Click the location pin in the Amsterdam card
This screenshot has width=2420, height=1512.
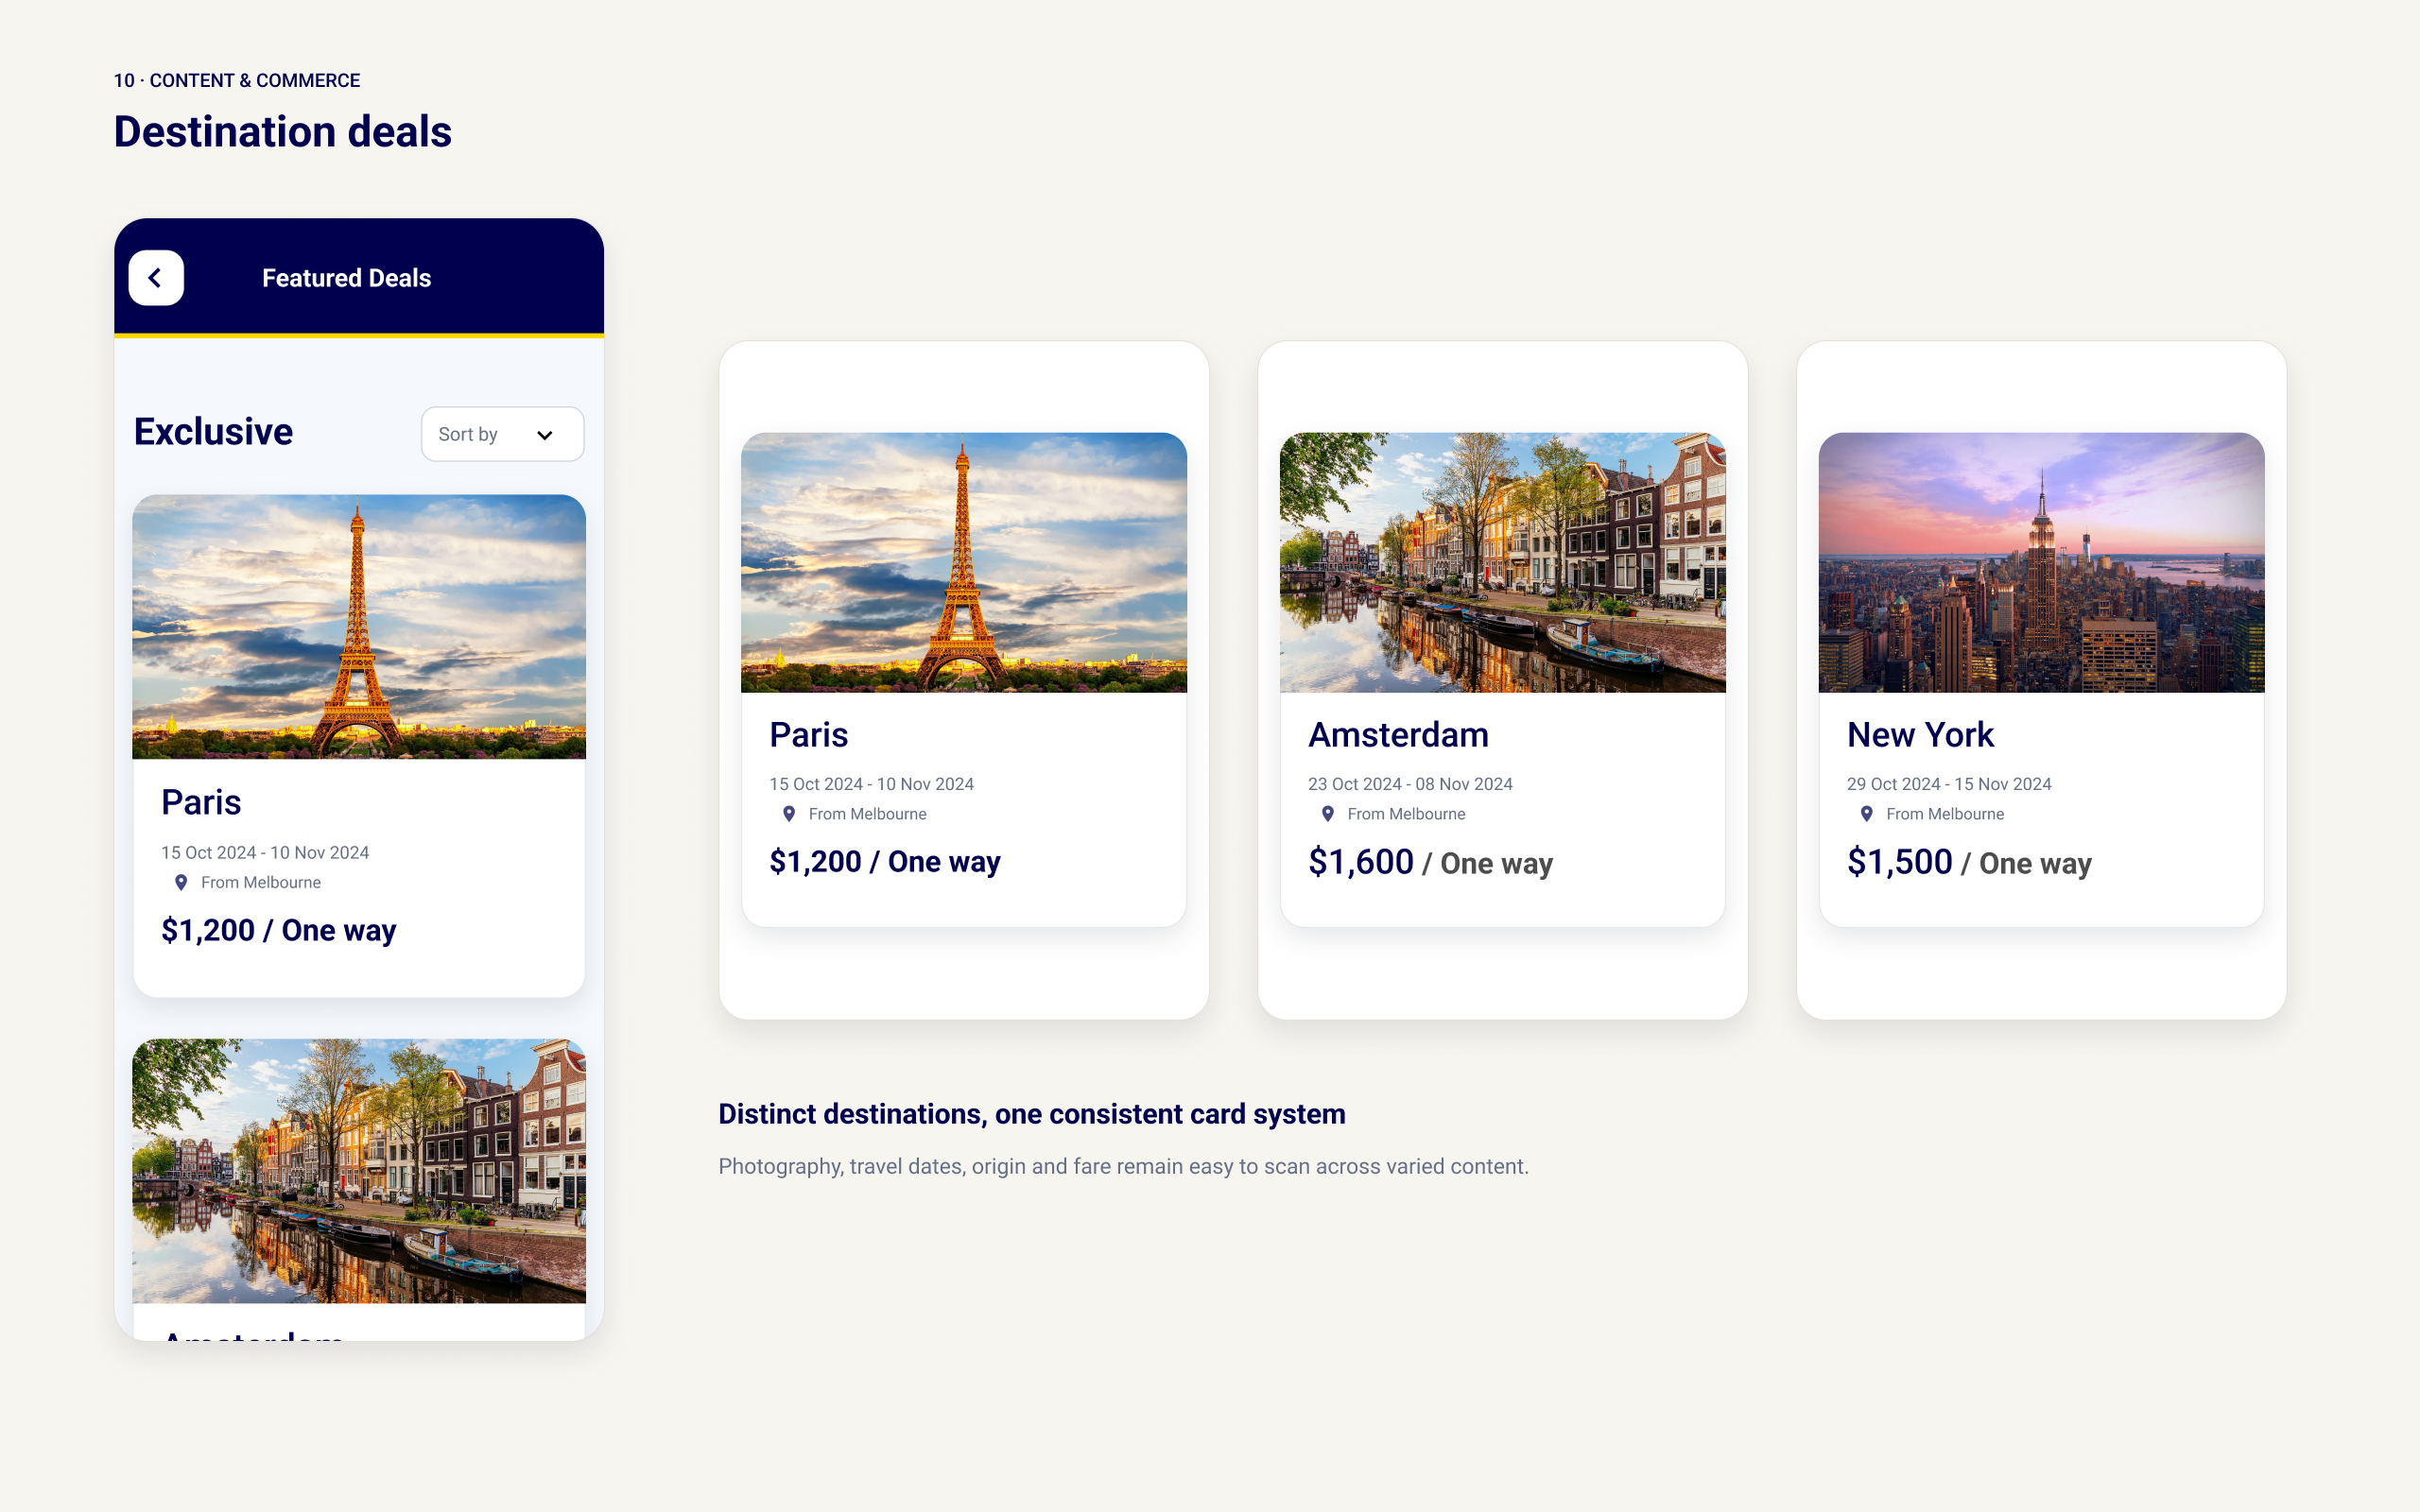(1328, 814)
